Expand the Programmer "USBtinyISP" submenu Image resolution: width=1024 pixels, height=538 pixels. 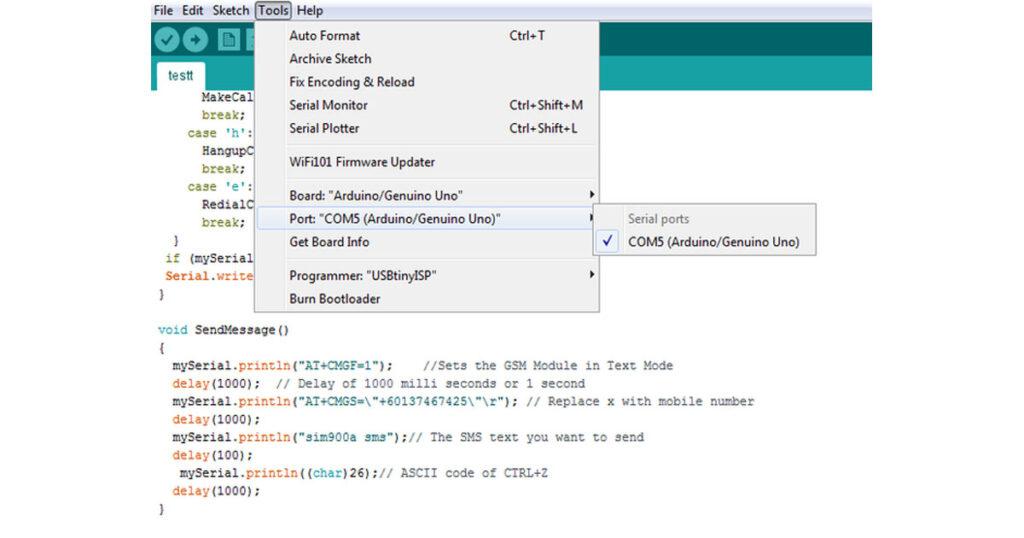pos(363,275)
